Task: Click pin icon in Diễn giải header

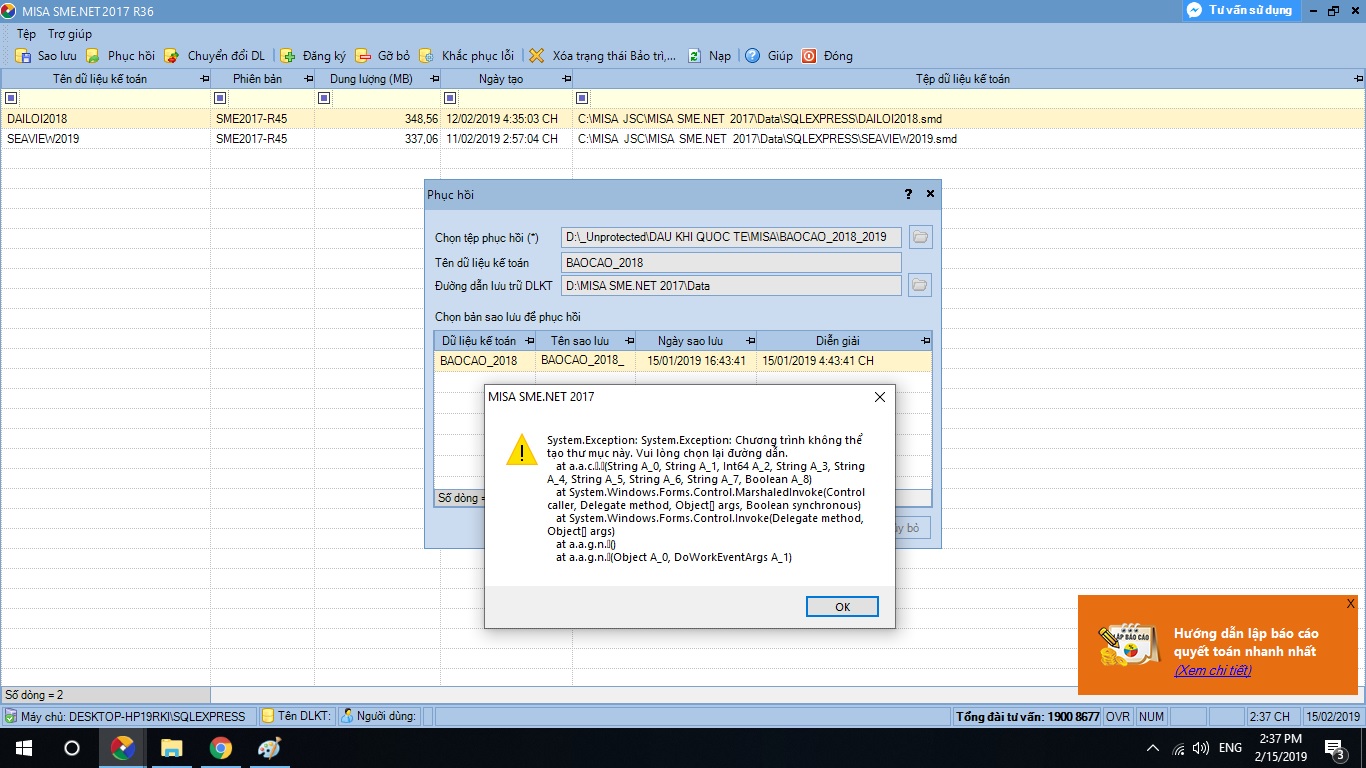Action: pyautogui.click(x=924, y=341)
